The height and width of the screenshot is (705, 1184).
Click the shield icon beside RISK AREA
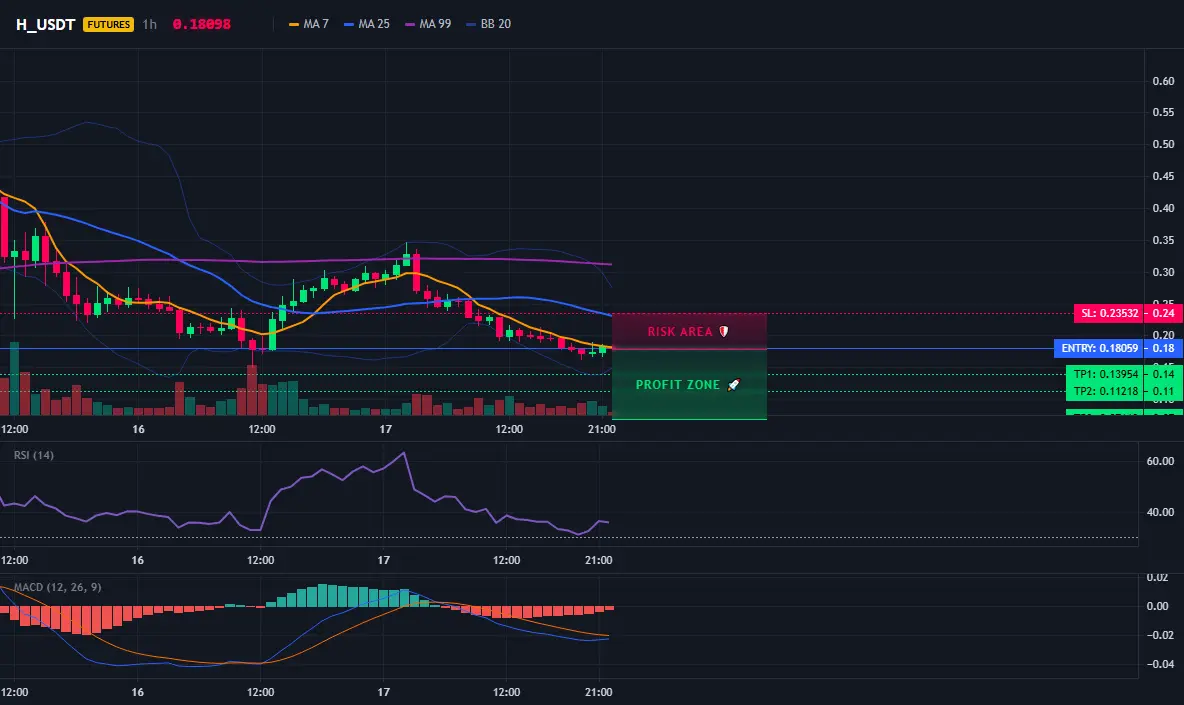[723, 331]
